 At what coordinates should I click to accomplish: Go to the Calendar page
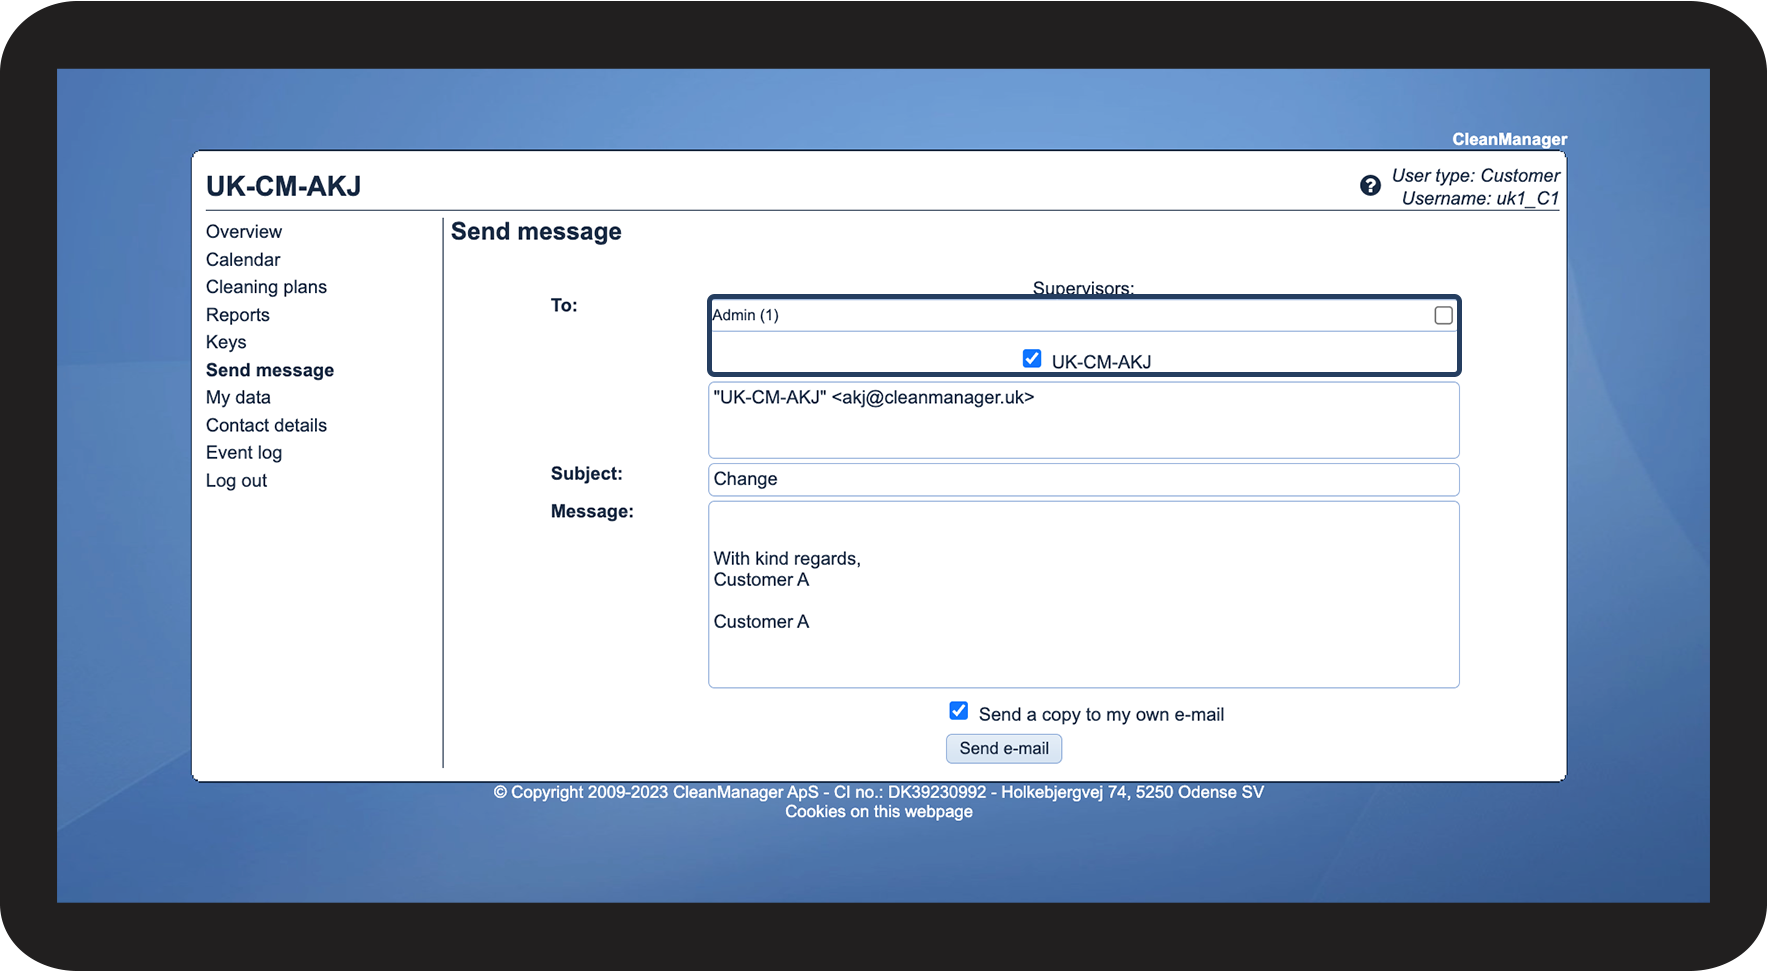[x=243, y=260]
